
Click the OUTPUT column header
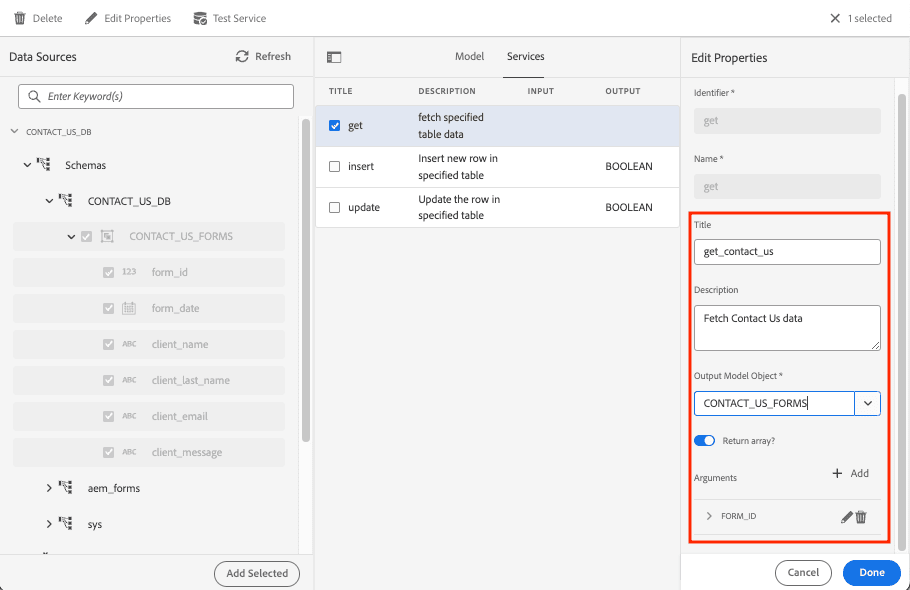pyautogui.click(x=623, y=91)
